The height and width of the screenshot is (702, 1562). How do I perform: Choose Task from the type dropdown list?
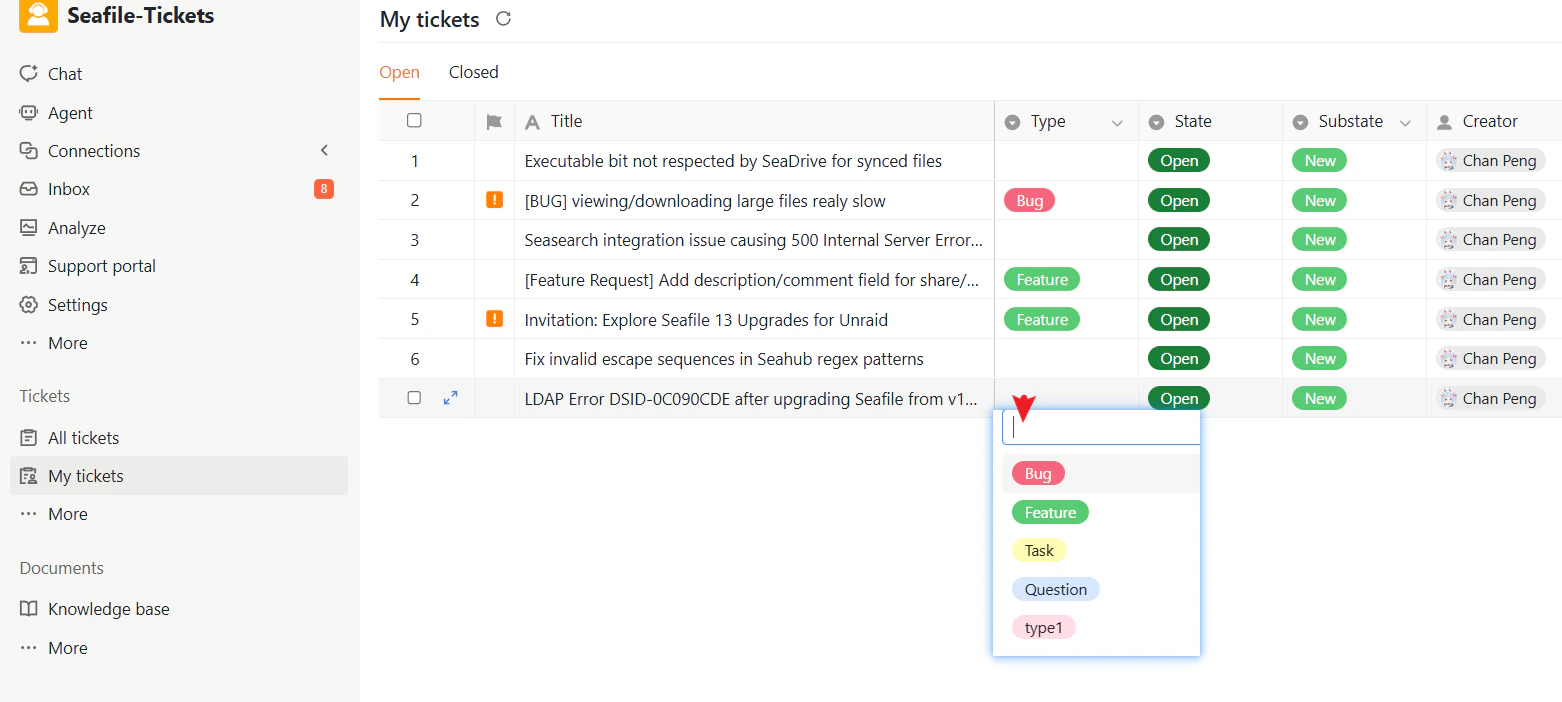click(1039, 550)
